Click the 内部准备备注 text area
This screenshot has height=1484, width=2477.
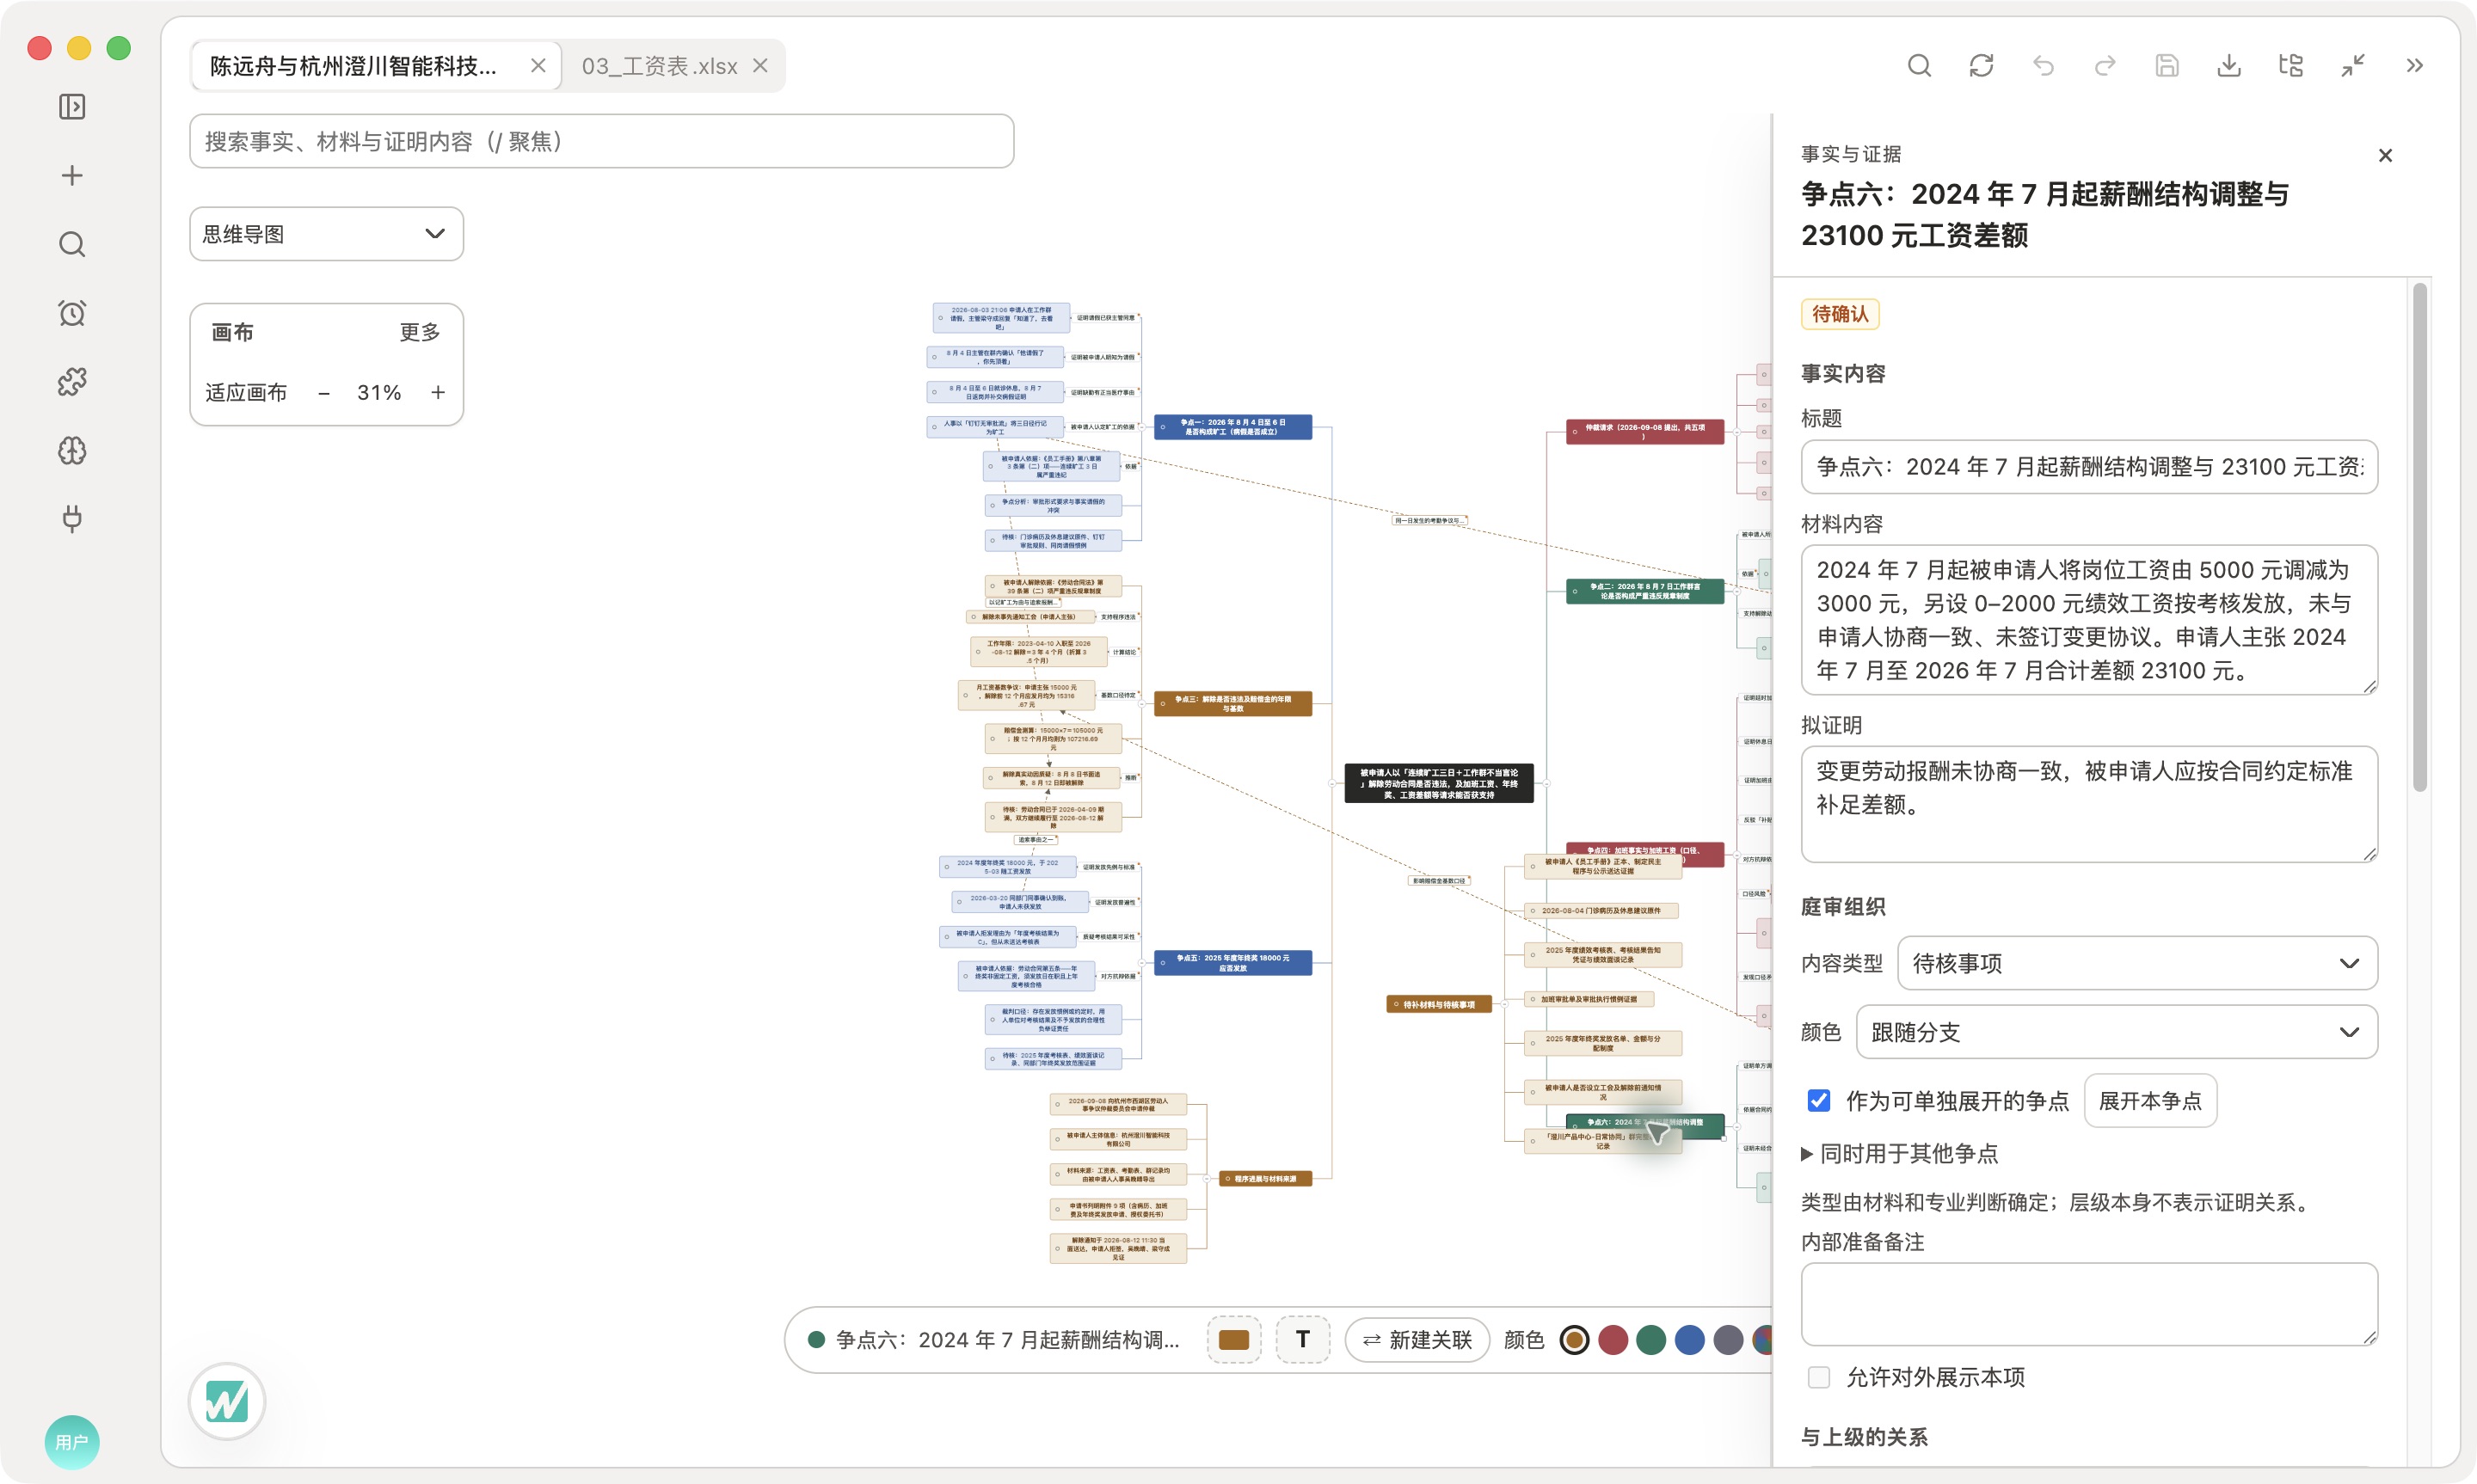pyautogui.click(x=2089, y=1304)
